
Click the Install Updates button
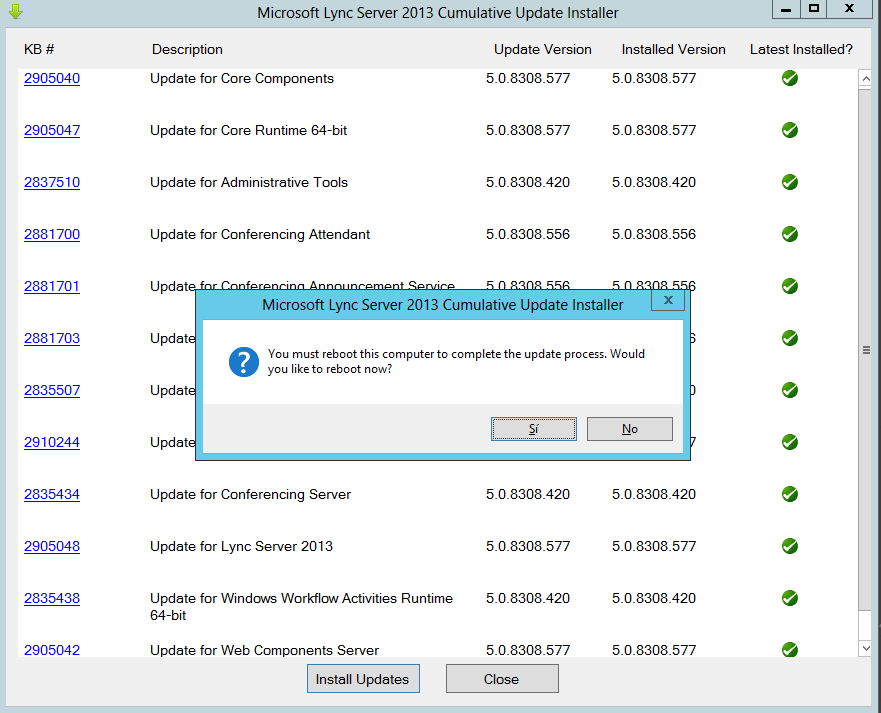[x=363, y=679]
